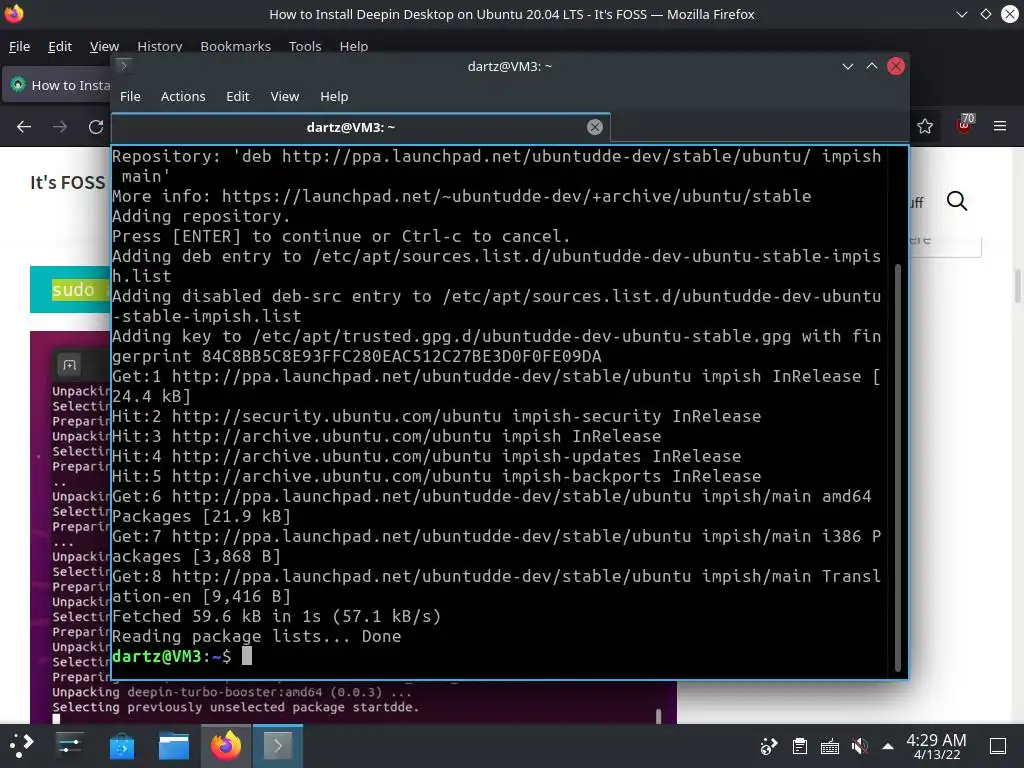The image size is (1024, 768).
Task: Close the dartz@VM3 terminal tab
Action: click(x=594, y=127)
